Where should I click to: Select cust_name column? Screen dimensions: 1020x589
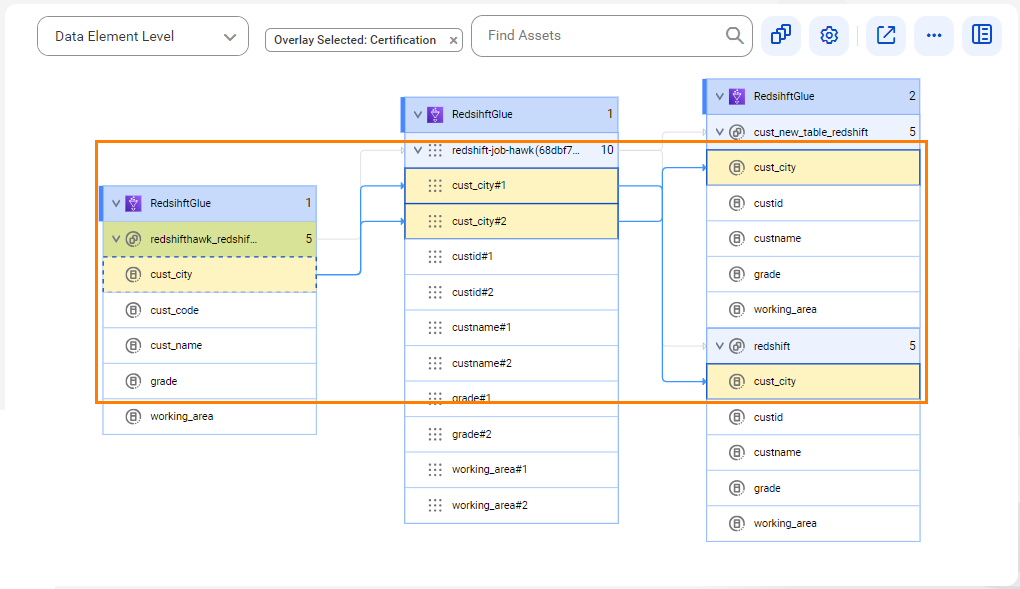[209, 346]
